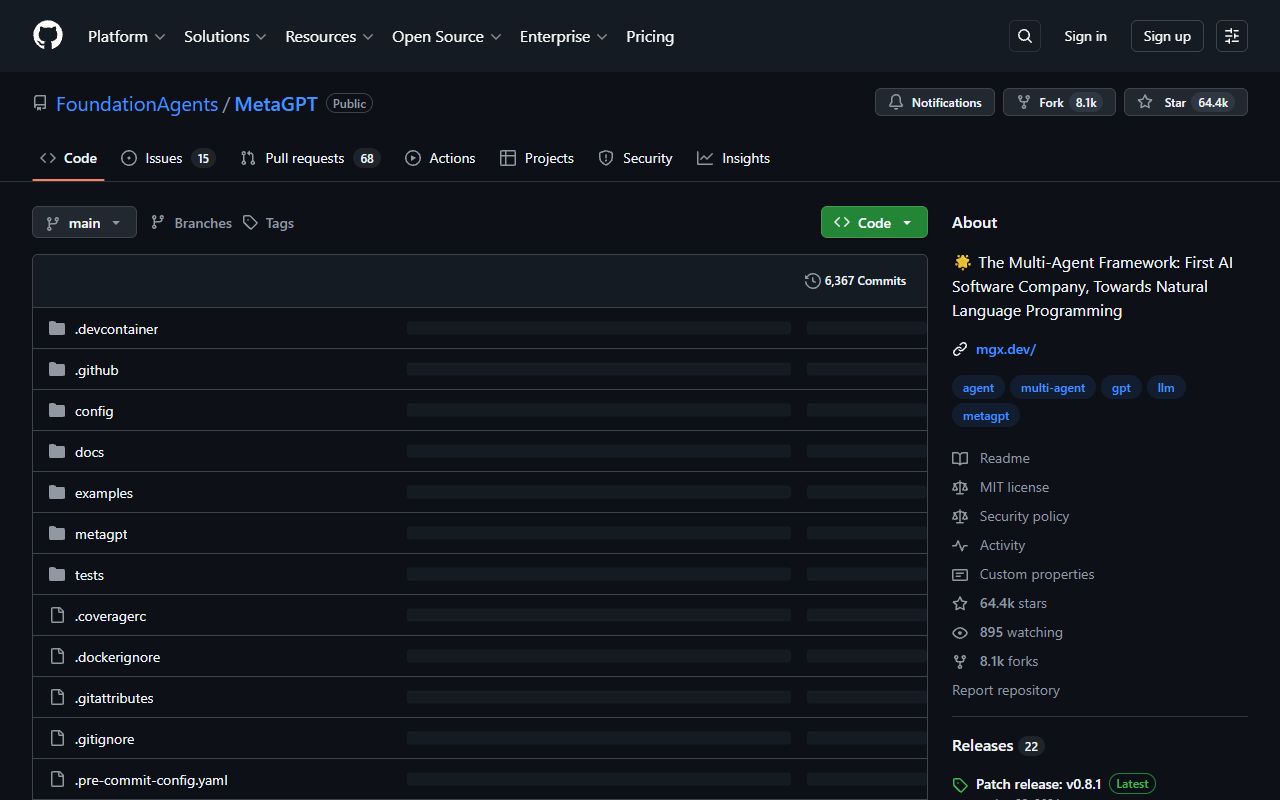
Task: Click the Sign up button
Action: 1166,36
